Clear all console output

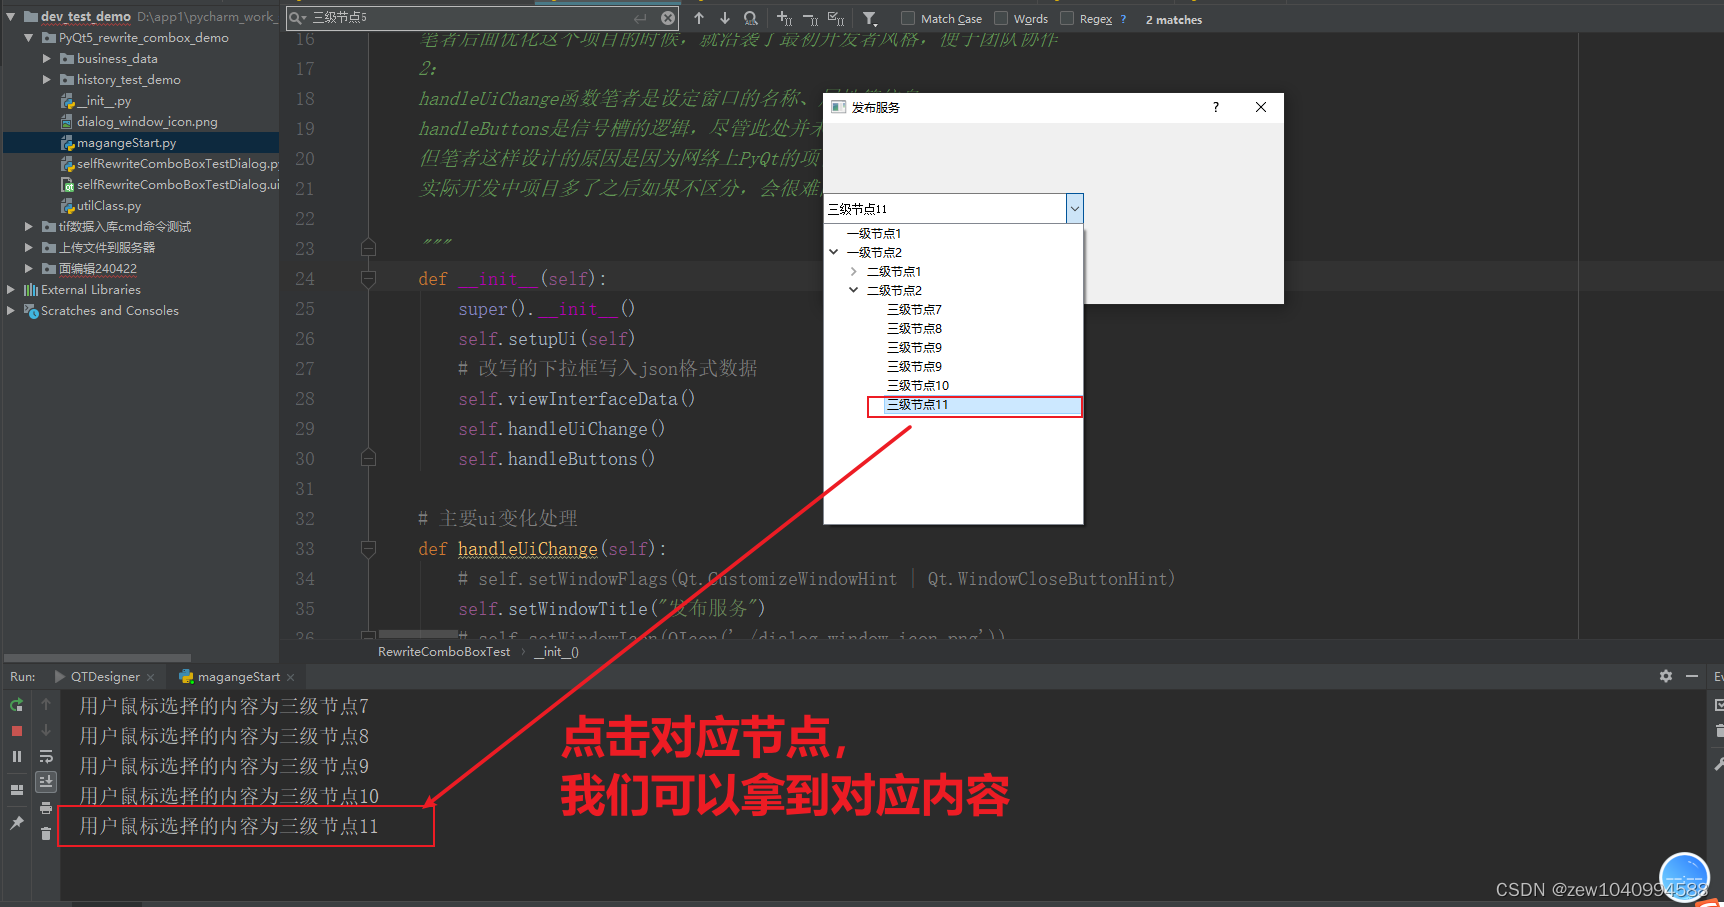[46, 834]
